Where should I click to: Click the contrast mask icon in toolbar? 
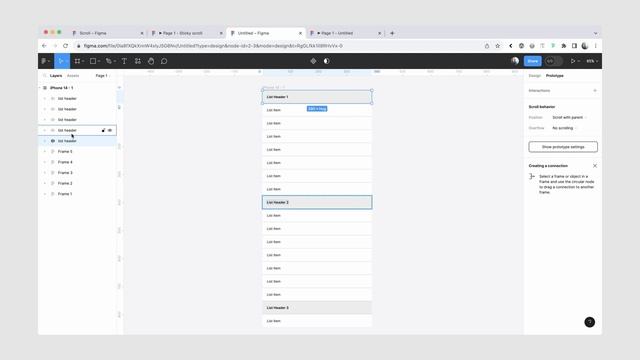pyautogui.click(x=327, y=61)
